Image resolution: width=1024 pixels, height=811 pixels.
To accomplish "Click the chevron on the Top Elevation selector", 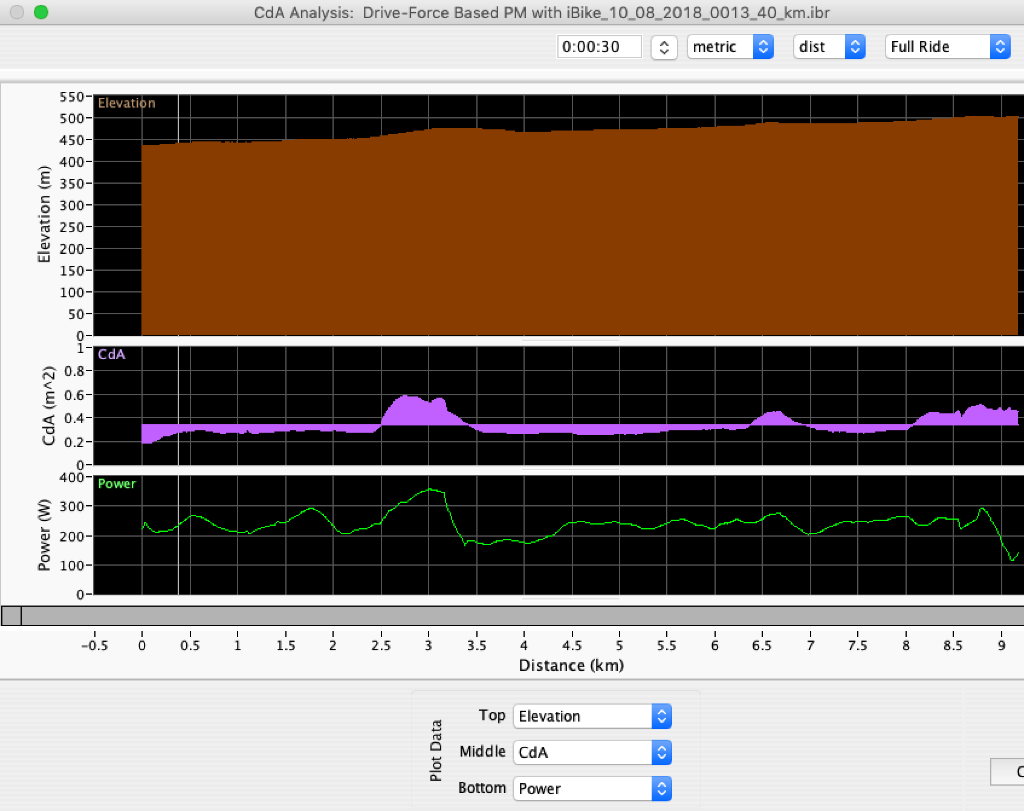I will (660, 716).
